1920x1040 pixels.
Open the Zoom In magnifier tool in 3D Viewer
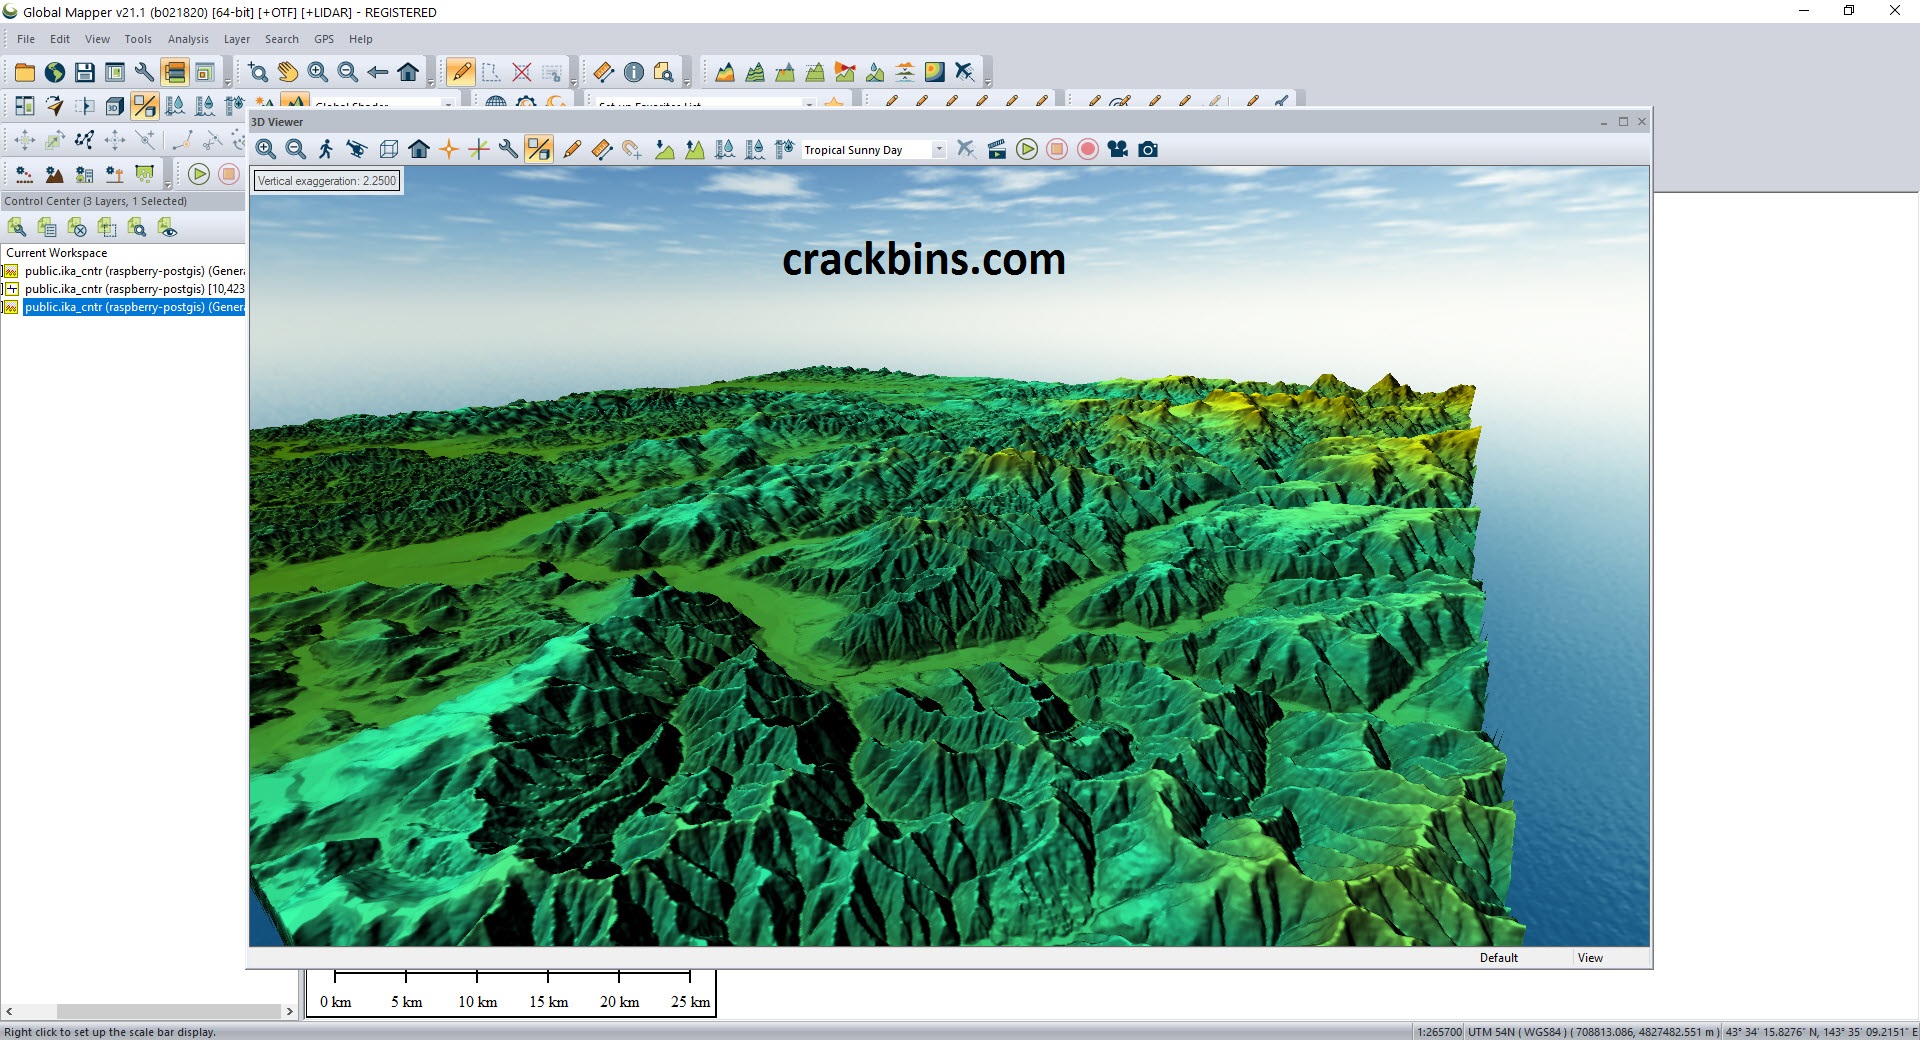point(266,149)
